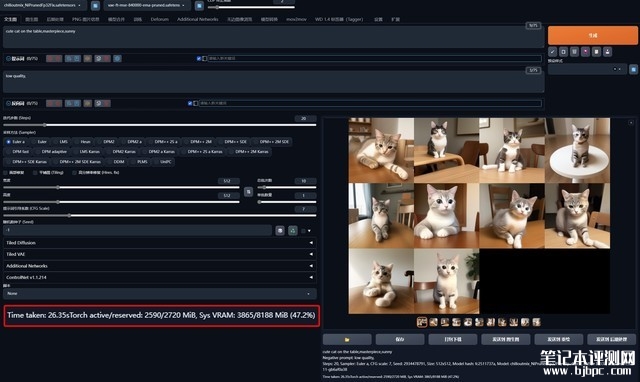Enable the Hires. fix checkbox
The height and width of the screenshot is (382, 640).
74,173
